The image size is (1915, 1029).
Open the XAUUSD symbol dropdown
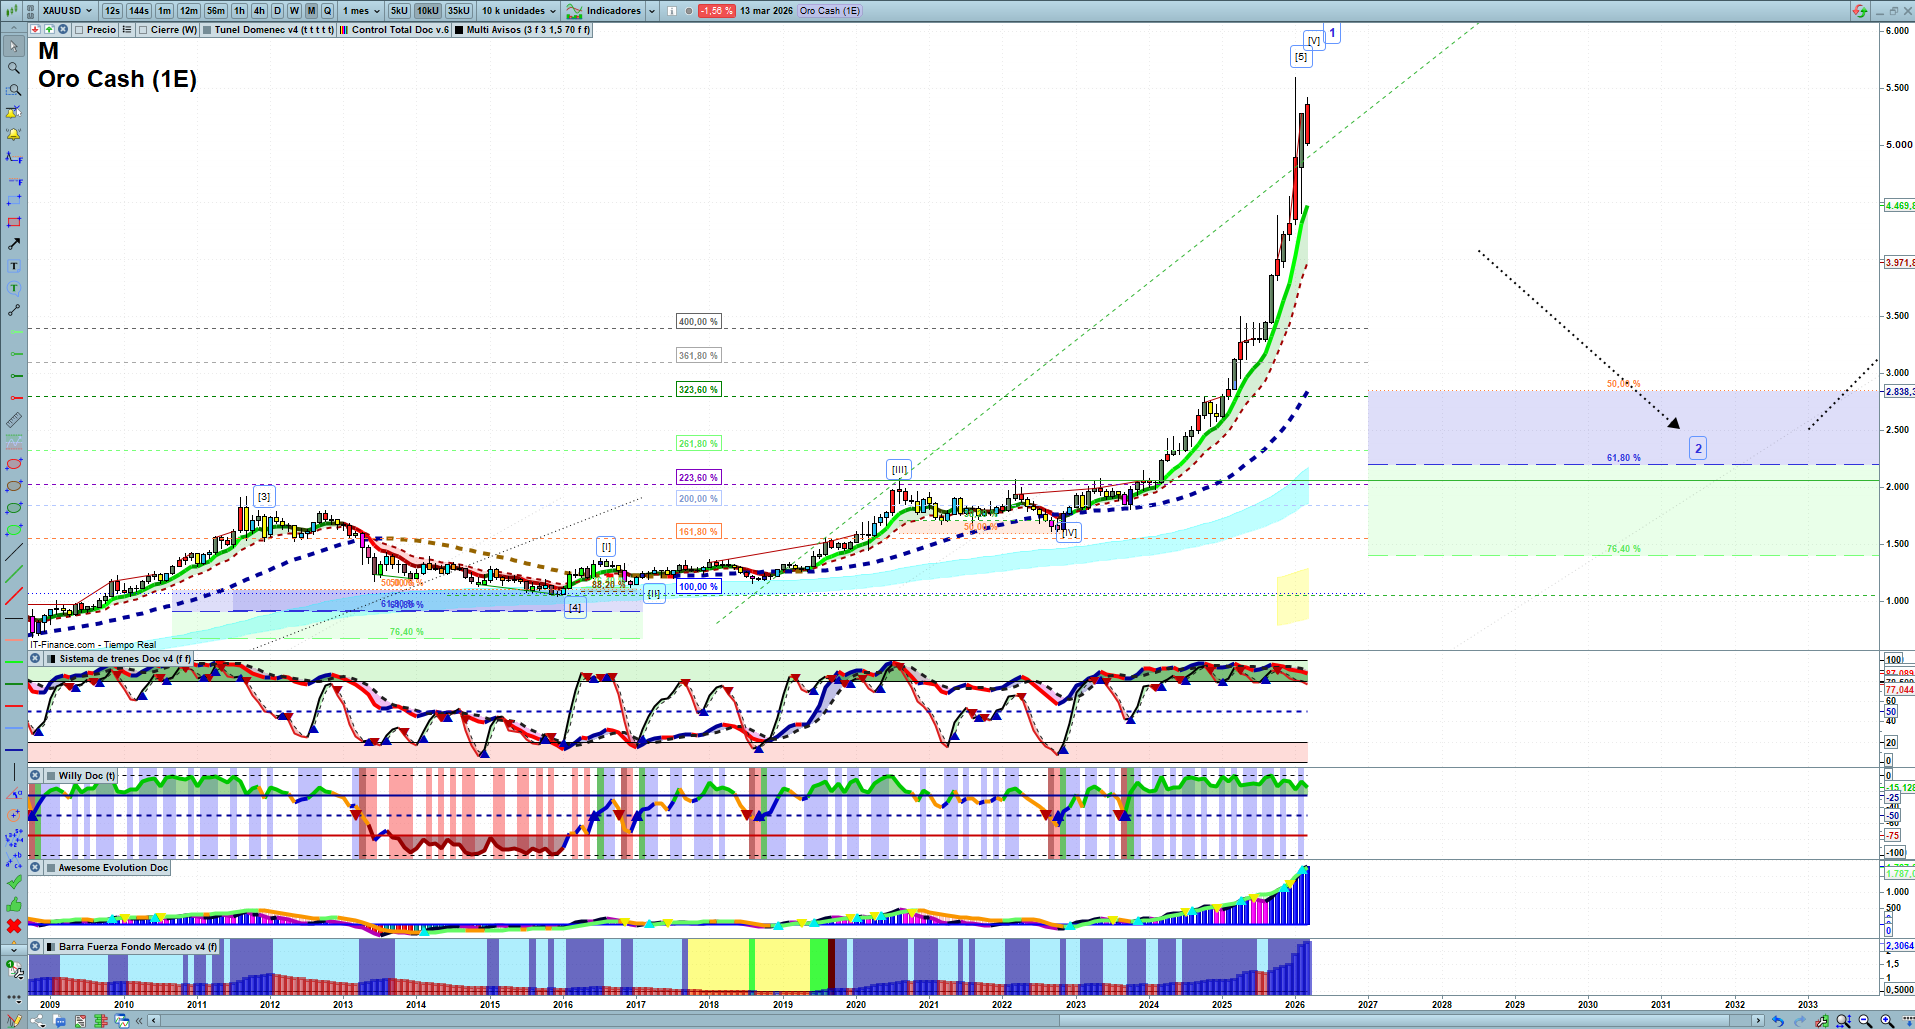pyautogui.click(x=67, y=11)
